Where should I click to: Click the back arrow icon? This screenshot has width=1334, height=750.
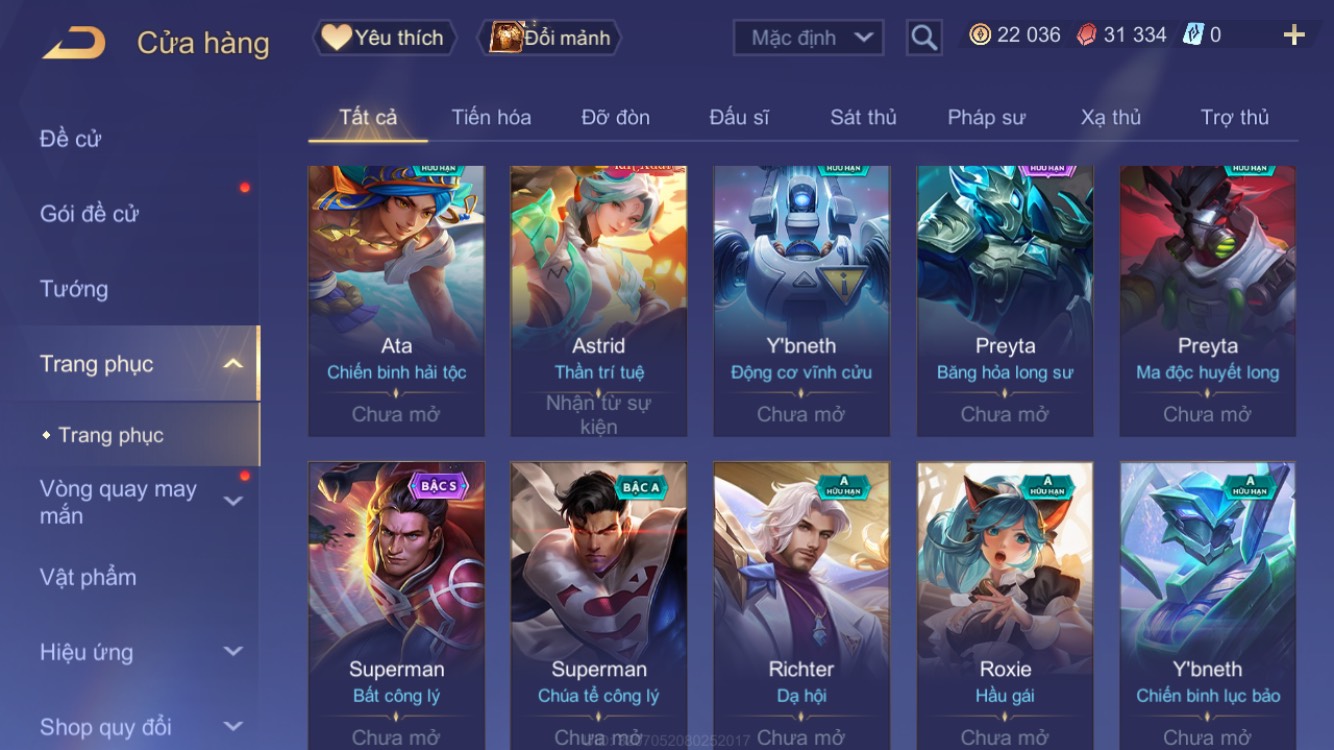pos(73,43)
